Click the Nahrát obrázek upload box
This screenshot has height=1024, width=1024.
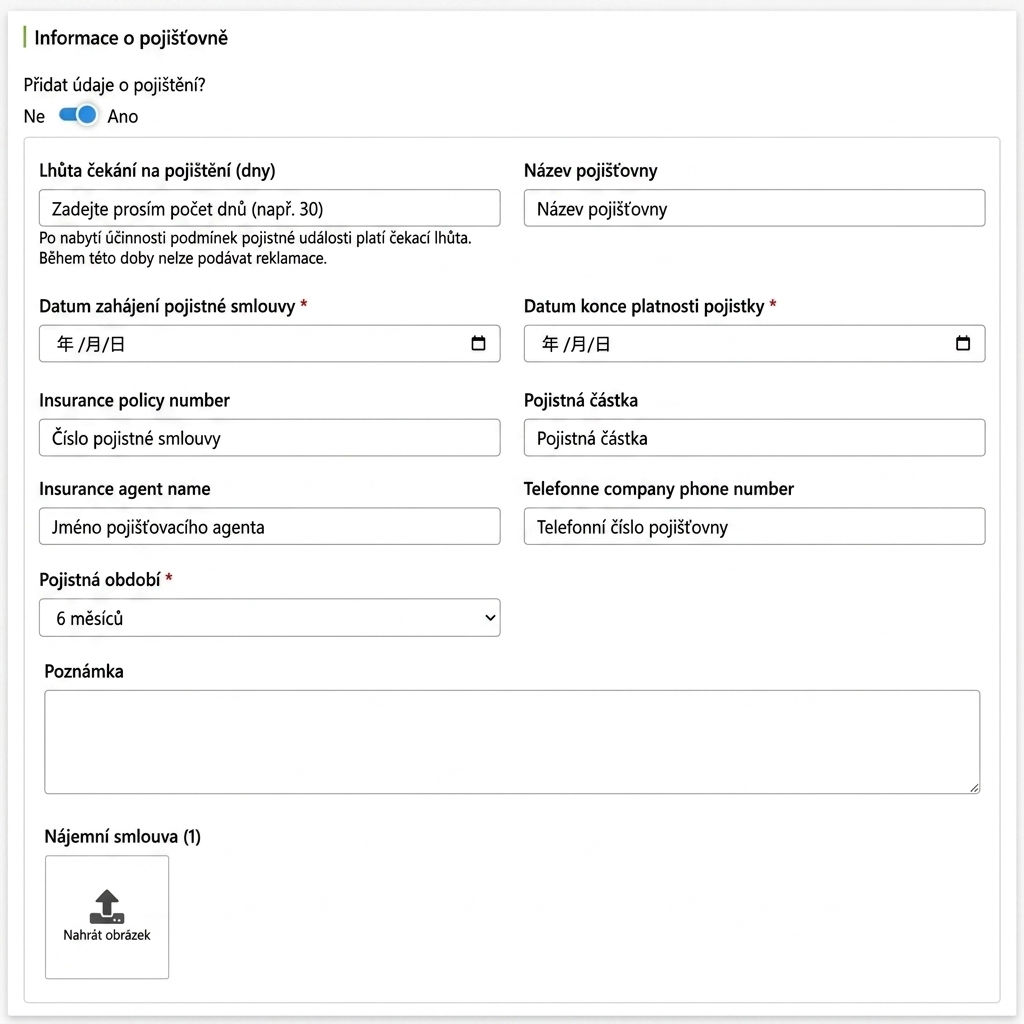pyautogui.click(x=107, y=917)
